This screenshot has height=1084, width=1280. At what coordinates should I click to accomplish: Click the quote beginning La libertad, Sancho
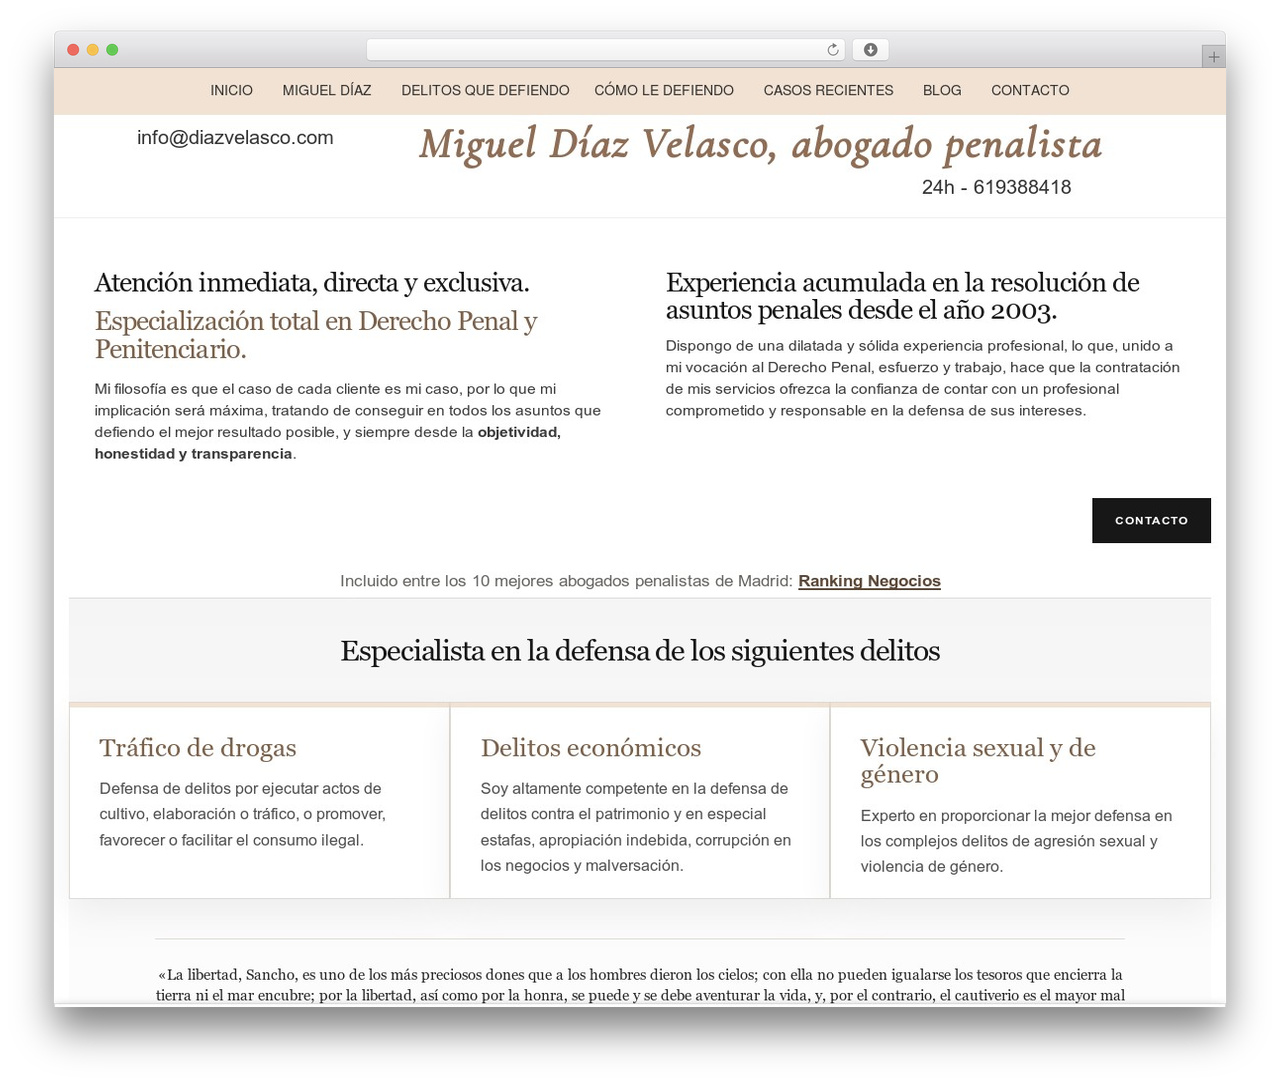[640, 985]
